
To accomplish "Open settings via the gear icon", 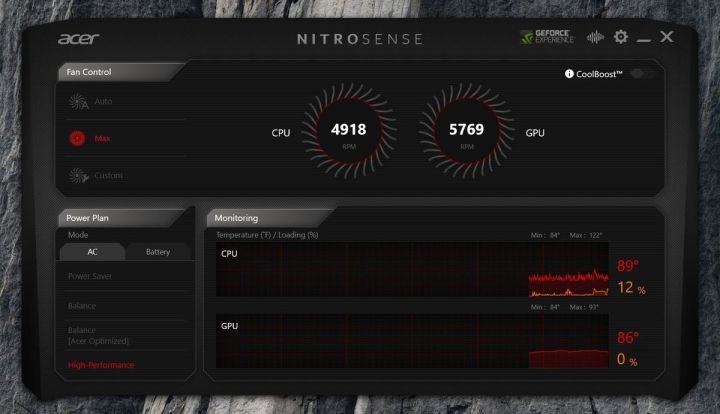I will pyautogui.click(x=621, y=37).
